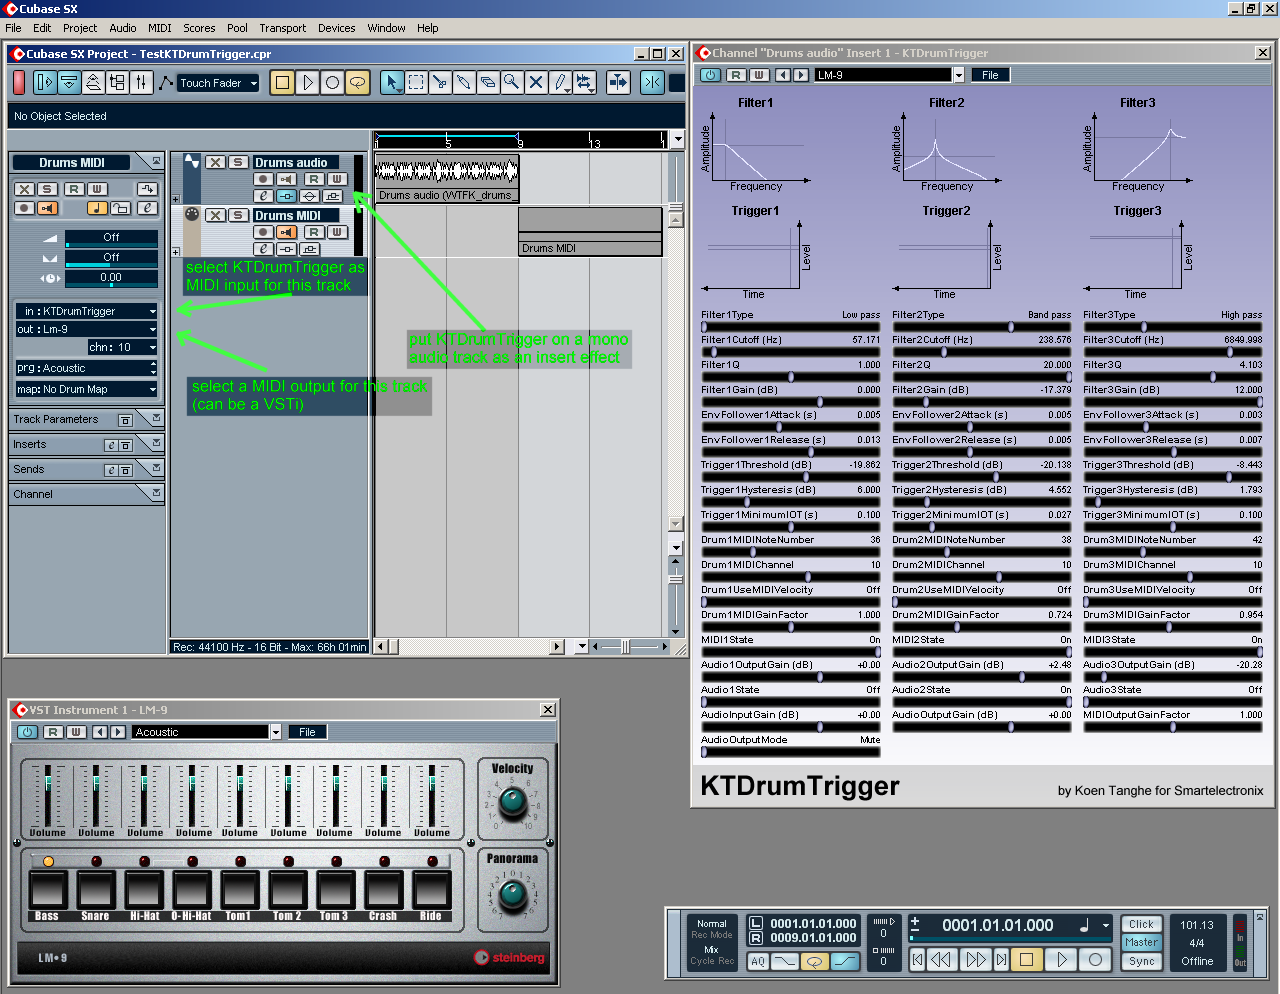Viewport: 1280px width, 994px height.
Task: Select the Zoom magnifier tool
Action: (x=512, y=83)
